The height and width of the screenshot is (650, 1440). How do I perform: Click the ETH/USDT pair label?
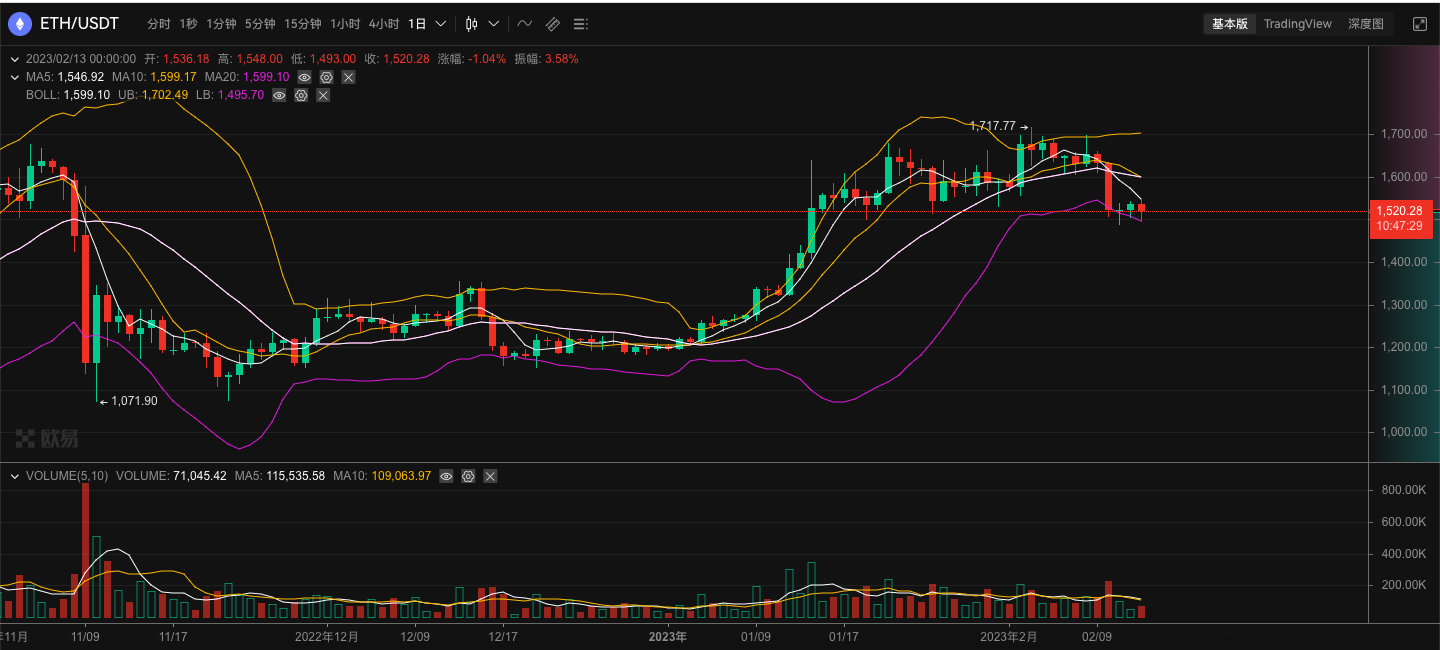click(80, 23)
